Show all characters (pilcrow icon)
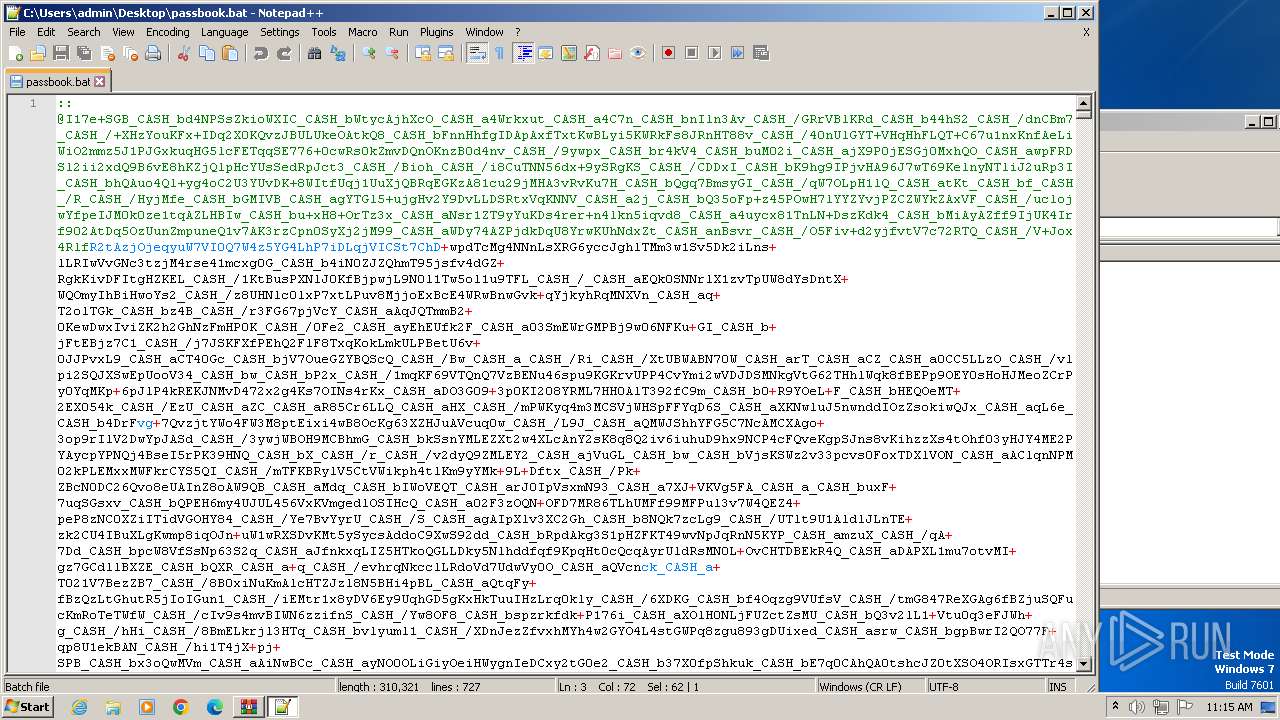Screen dimensions: 1280x720 500,53
